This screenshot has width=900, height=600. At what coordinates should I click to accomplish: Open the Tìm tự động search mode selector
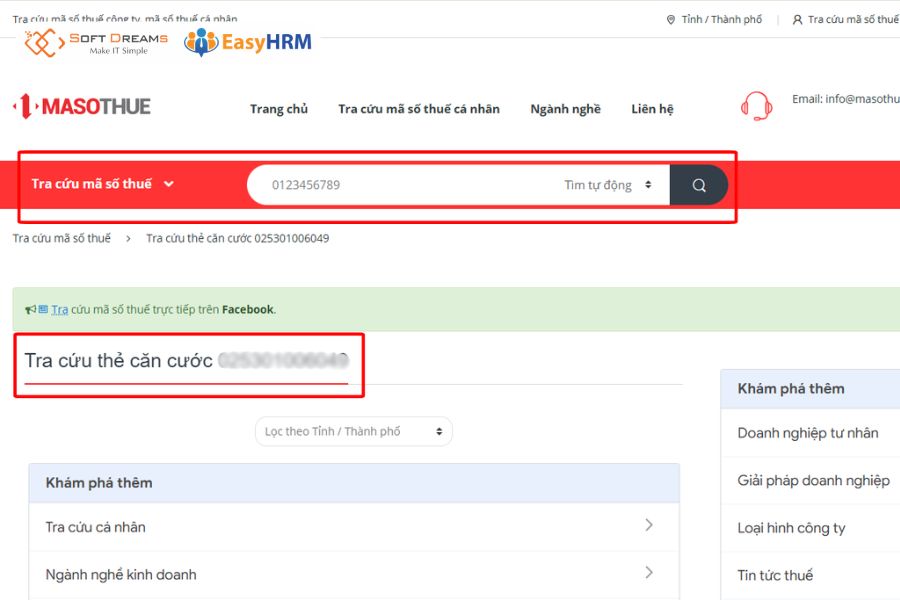(608, 185)
